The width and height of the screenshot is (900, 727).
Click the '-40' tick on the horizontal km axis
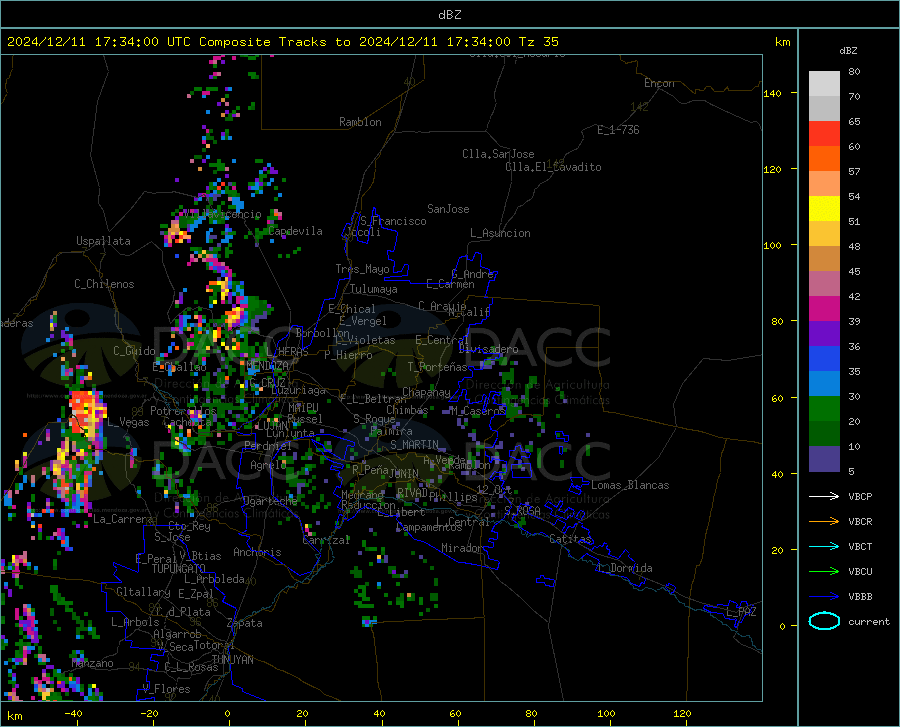[73, 714]
